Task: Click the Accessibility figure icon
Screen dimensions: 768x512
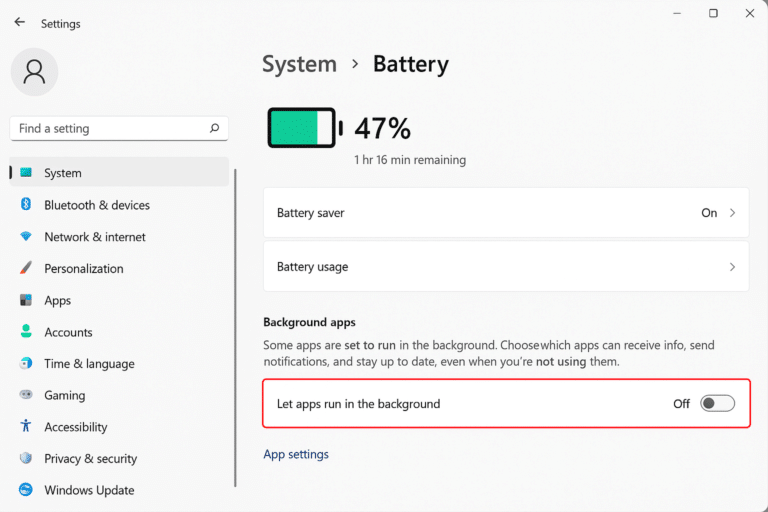Action: (26, 427)
